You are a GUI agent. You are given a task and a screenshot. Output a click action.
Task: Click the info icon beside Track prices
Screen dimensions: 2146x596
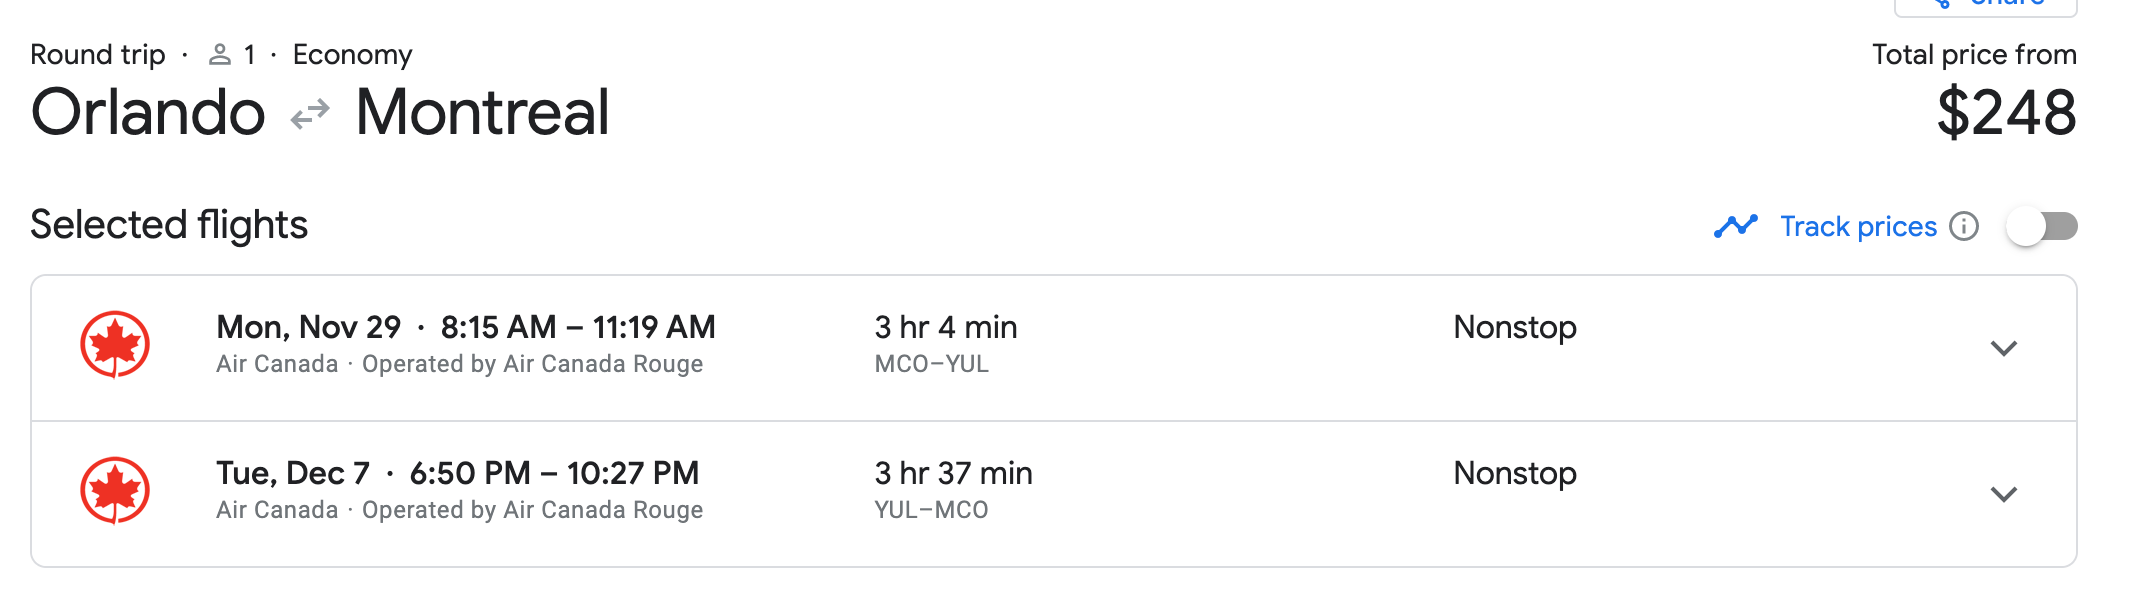1964,227
